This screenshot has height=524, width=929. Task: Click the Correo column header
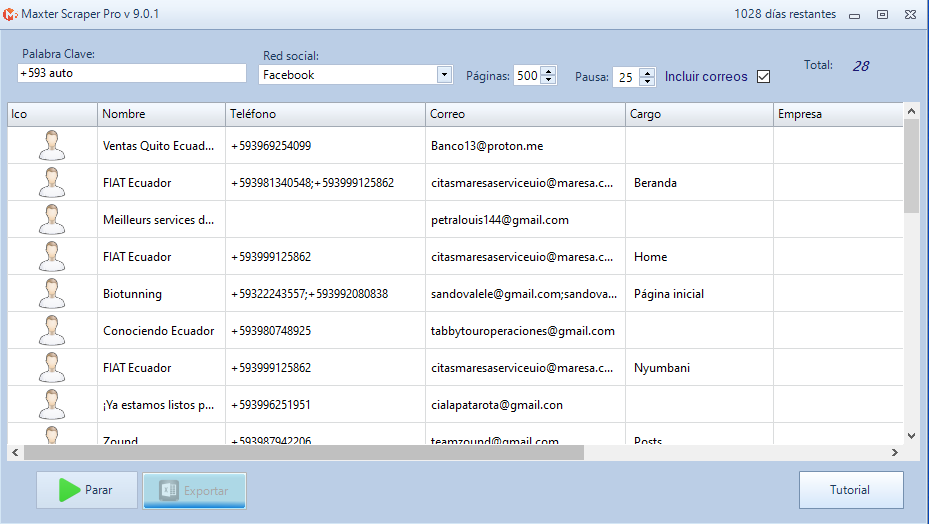coord(525,114)
